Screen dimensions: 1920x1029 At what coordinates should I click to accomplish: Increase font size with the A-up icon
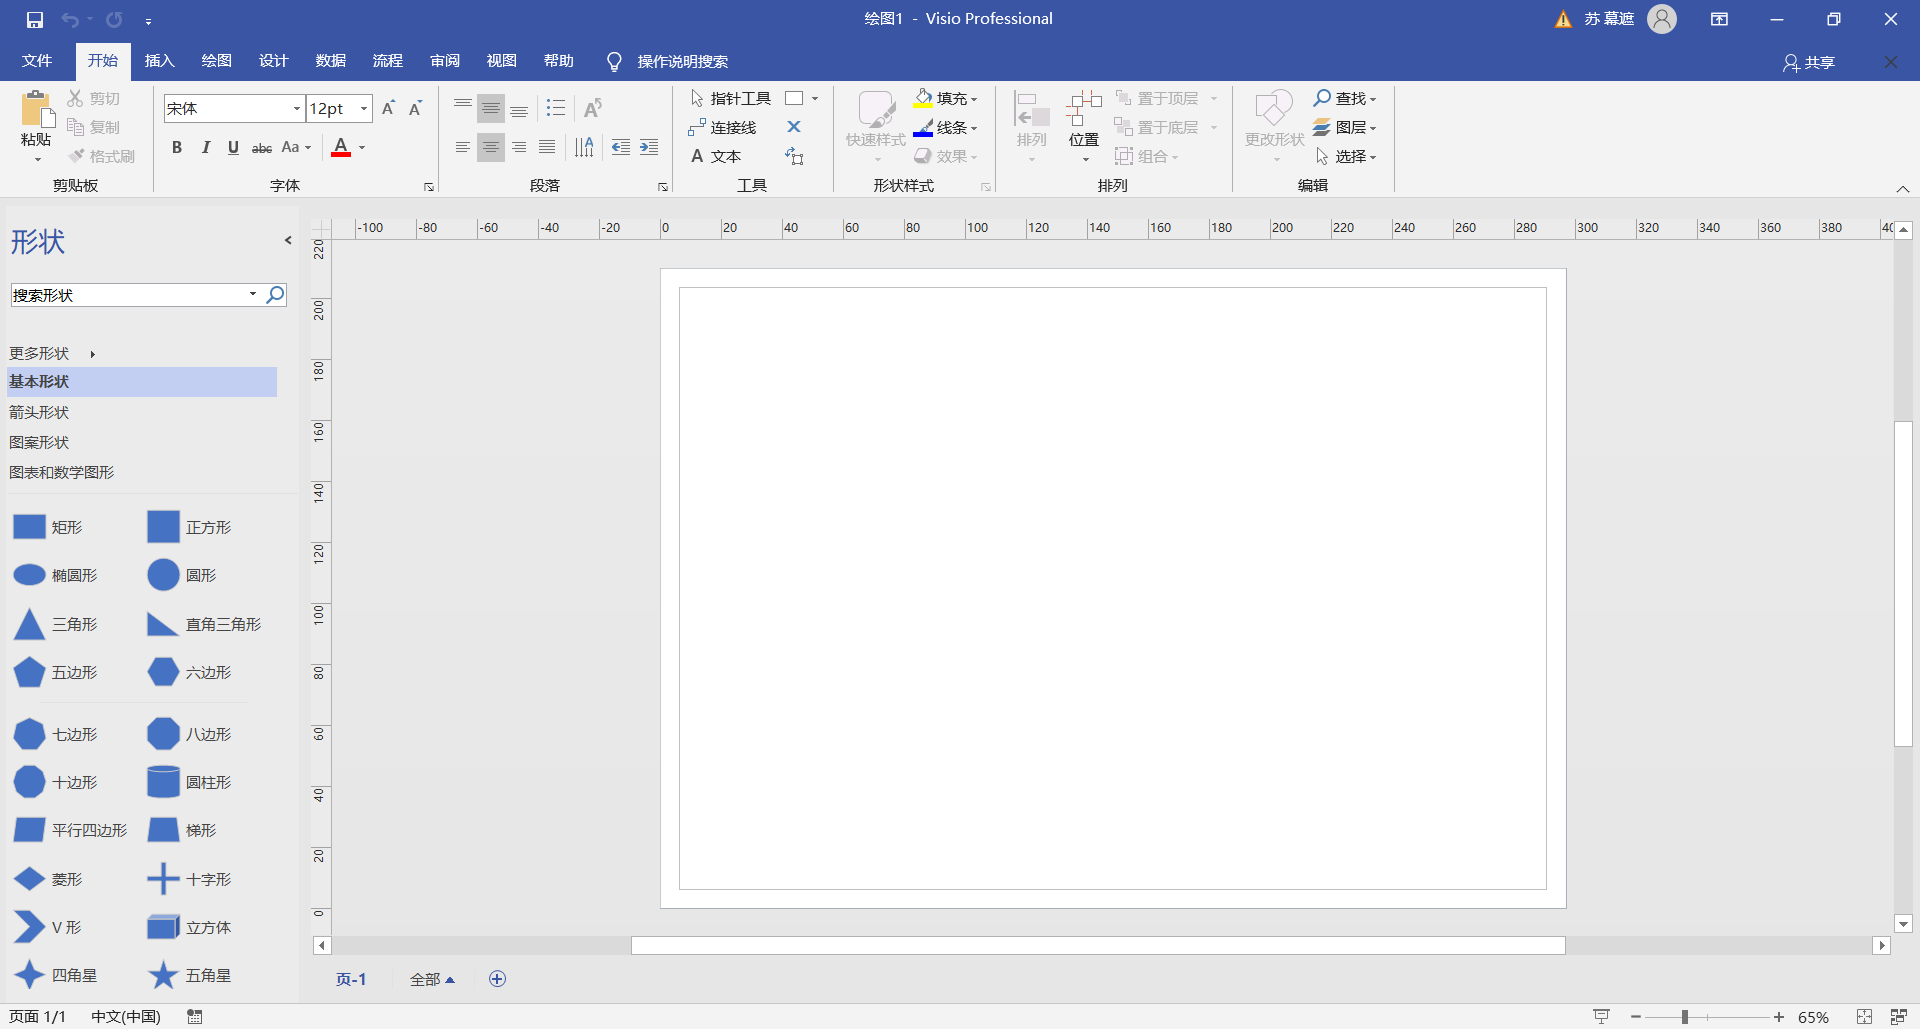pyautogui.click(x=389, y=108)
